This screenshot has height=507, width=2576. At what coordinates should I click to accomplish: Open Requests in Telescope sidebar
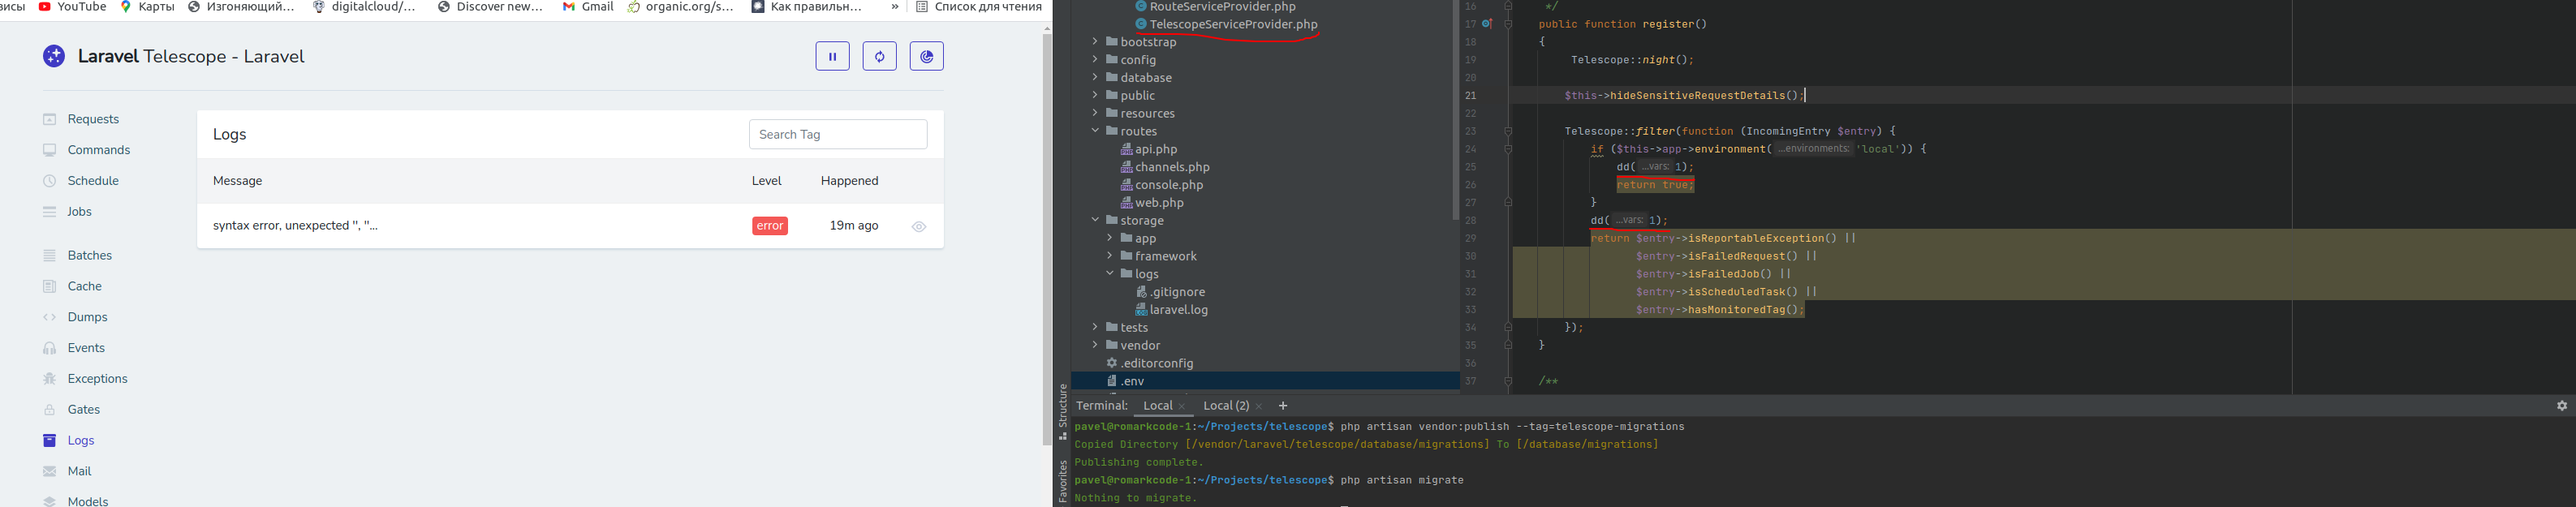pyautogui.click(x=93, y=119)
